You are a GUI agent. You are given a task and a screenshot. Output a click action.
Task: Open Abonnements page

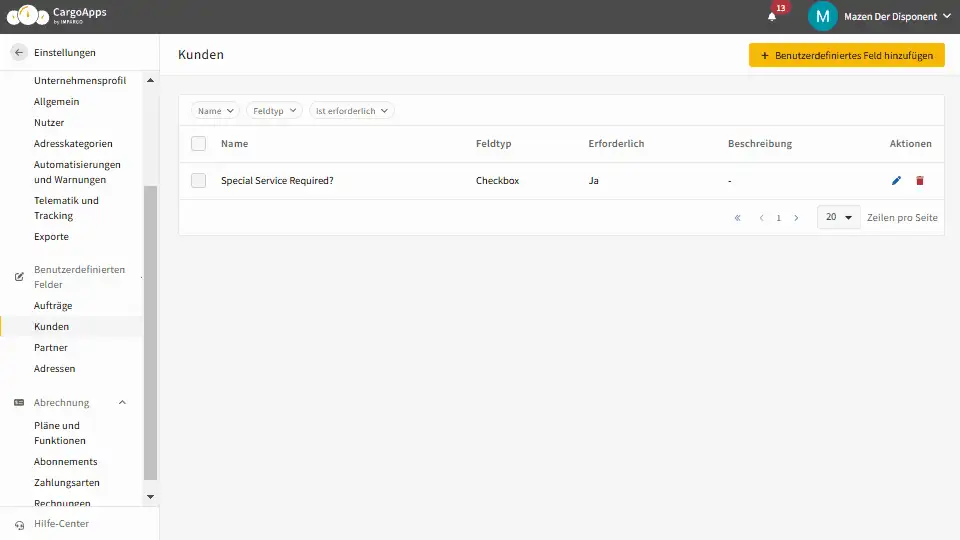pyautogui.click(x=66, y=462)
